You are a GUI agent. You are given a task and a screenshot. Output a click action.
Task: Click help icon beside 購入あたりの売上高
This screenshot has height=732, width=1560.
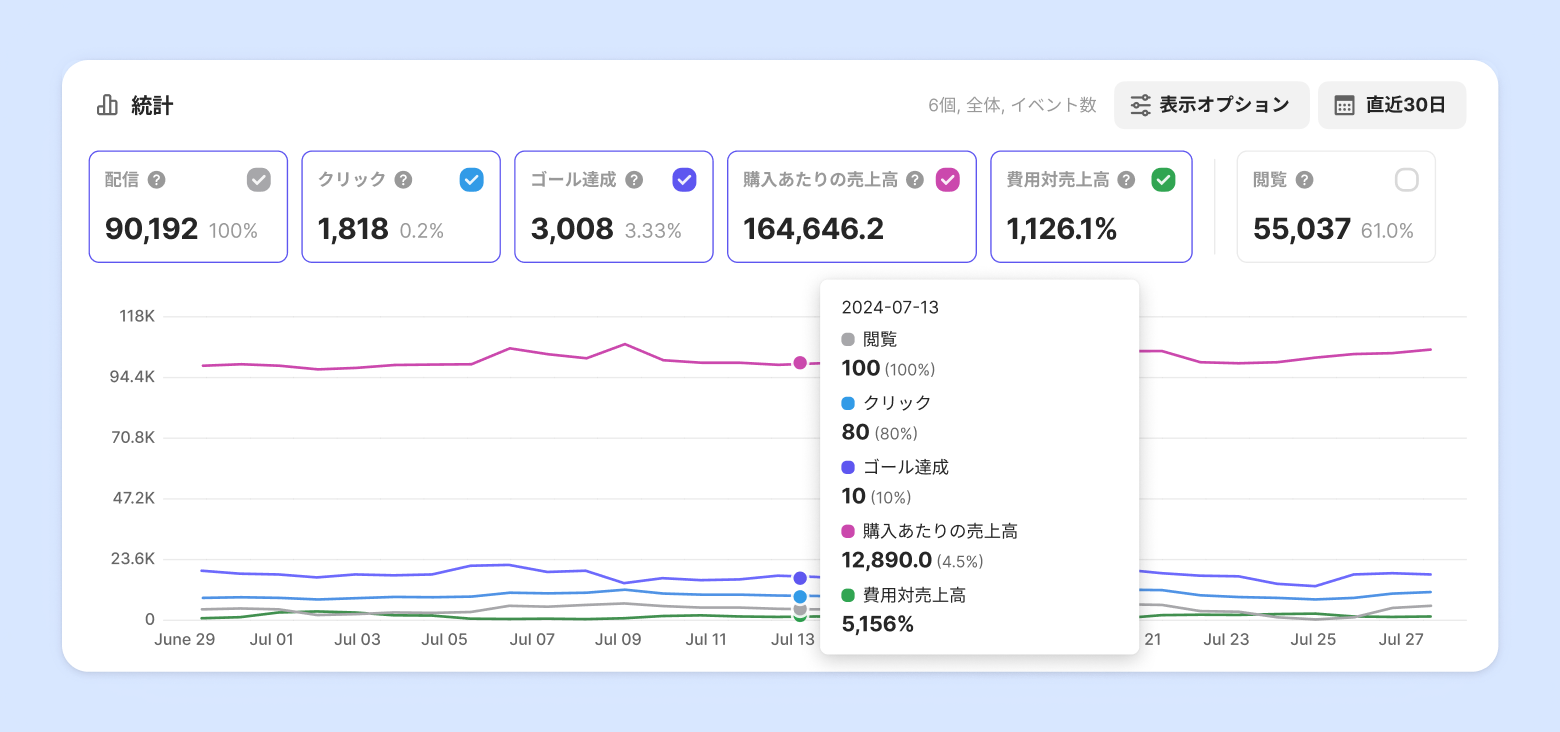[x=915, y=180]
